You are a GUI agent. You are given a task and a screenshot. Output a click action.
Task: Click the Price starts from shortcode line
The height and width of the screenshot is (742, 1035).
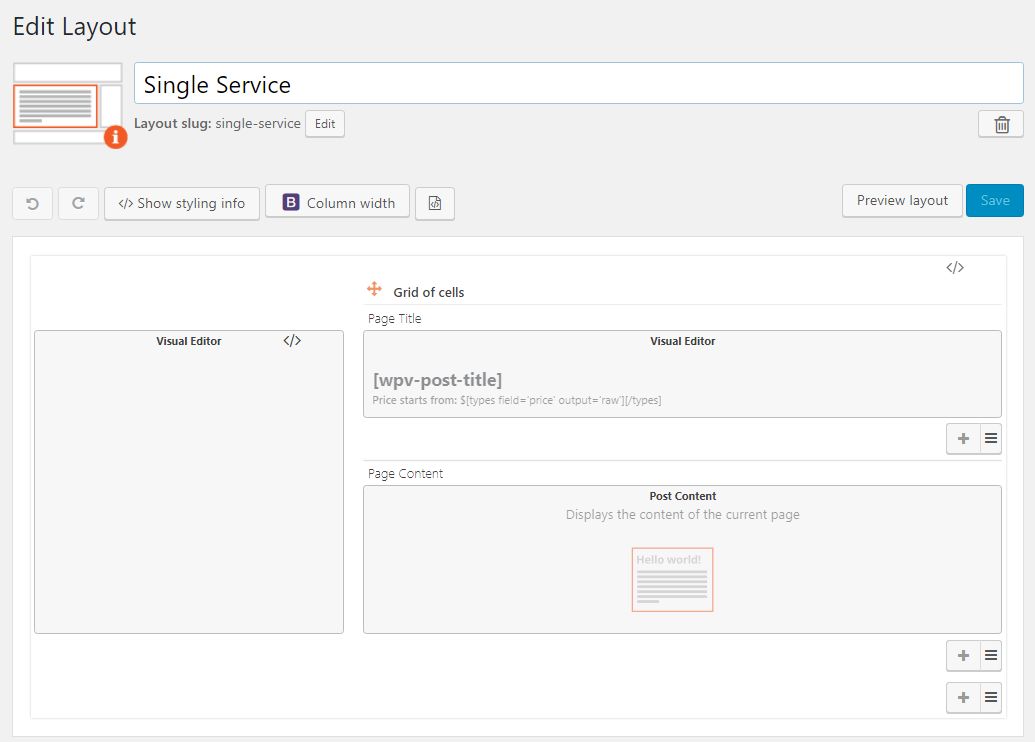click(517, 400)
